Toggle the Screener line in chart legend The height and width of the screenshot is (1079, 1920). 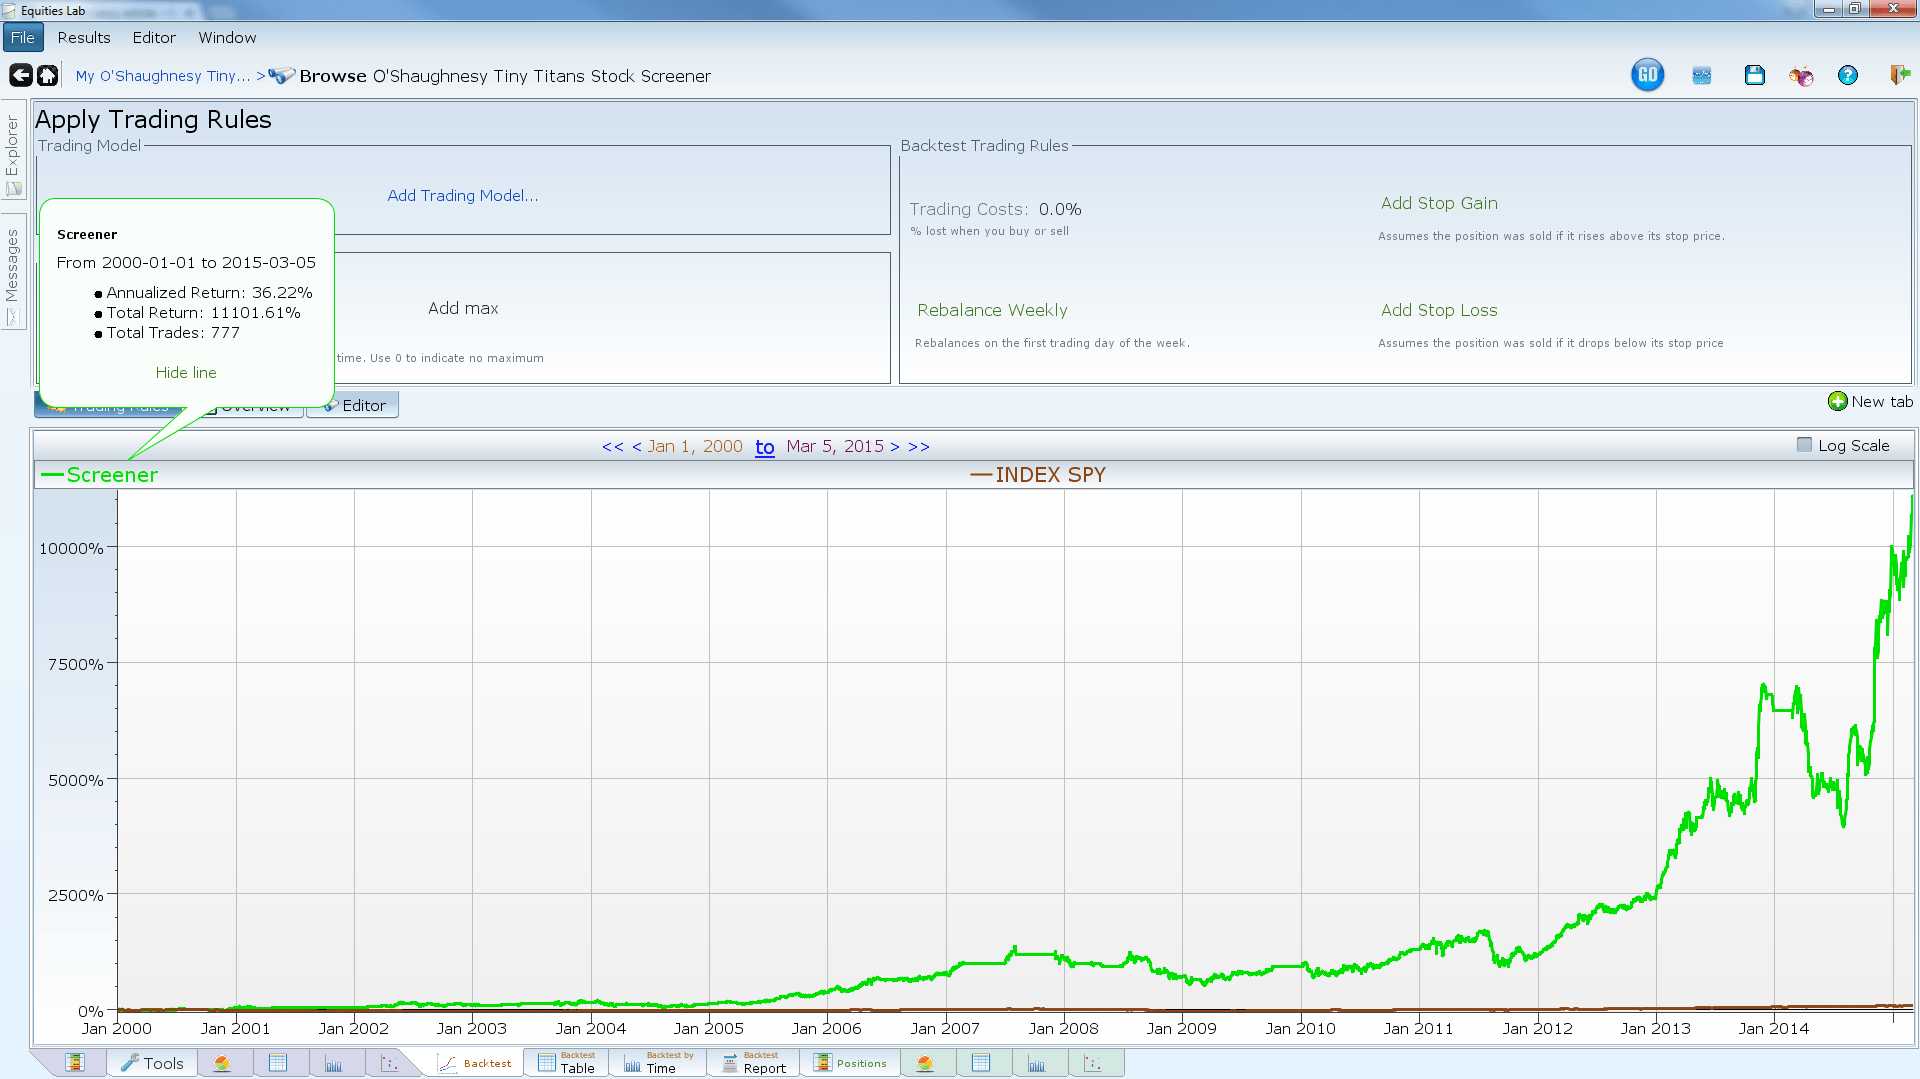pyautogui.click(x=100, y=475)
